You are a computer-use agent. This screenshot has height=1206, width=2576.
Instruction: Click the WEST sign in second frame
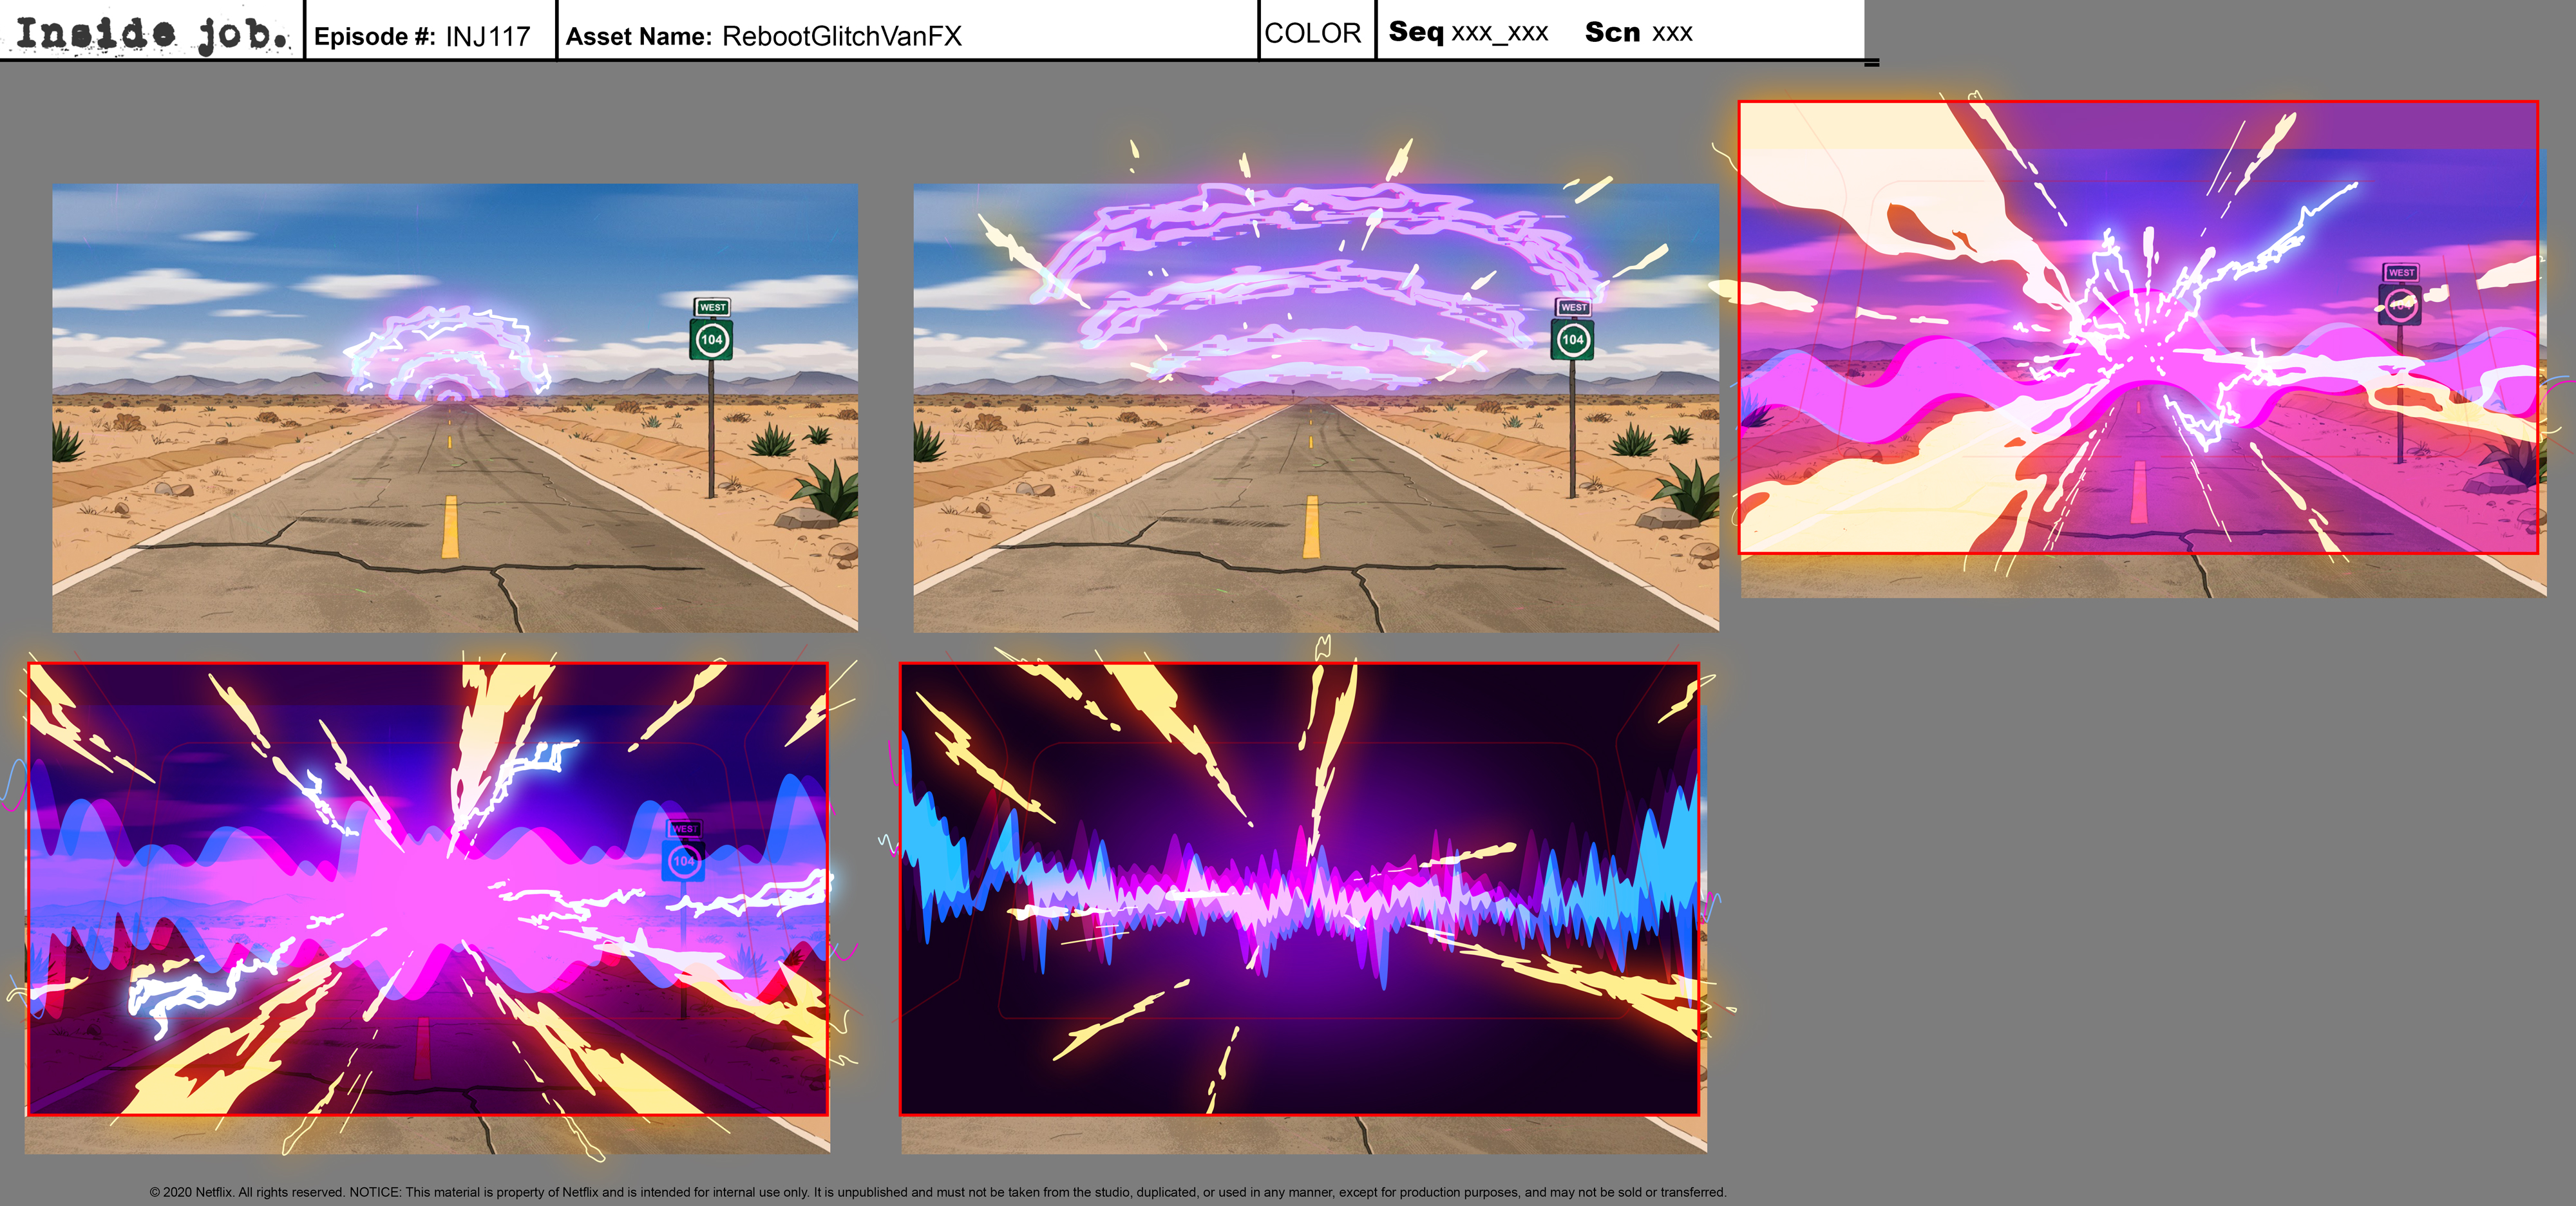1573,307
